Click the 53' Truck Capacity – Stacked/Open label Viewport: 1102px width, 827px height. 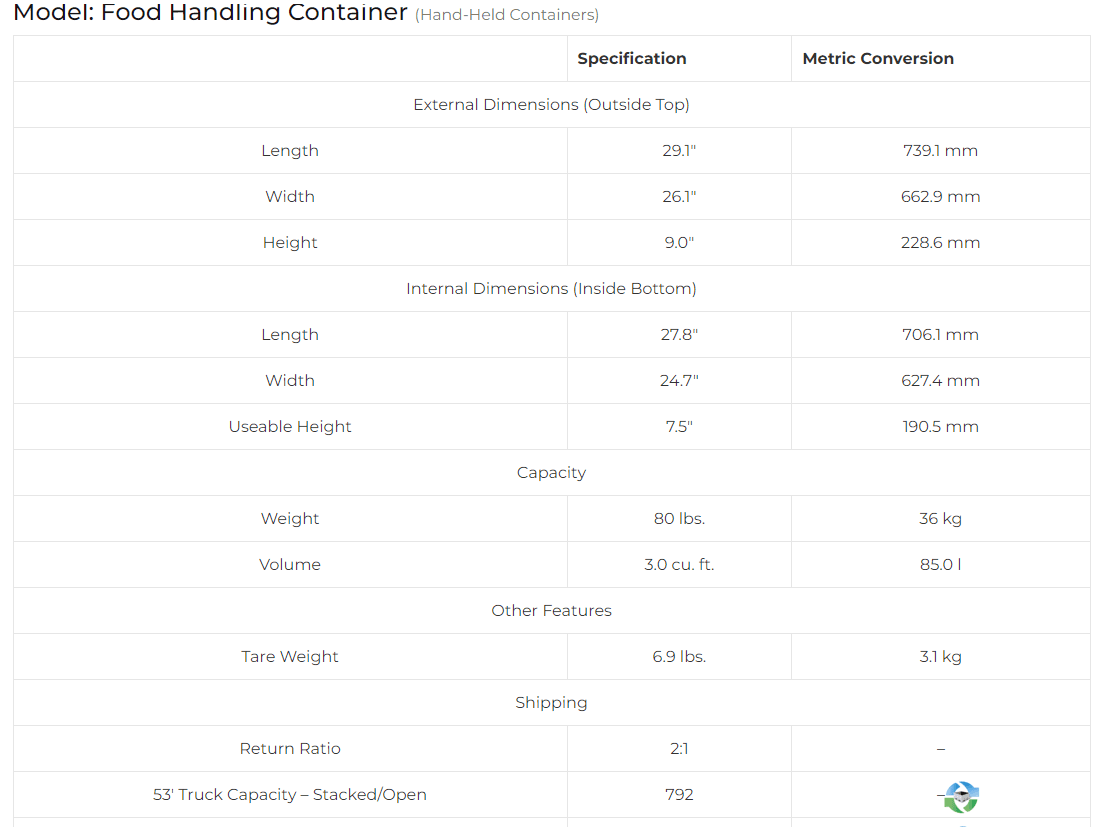(x=290, y=794)
